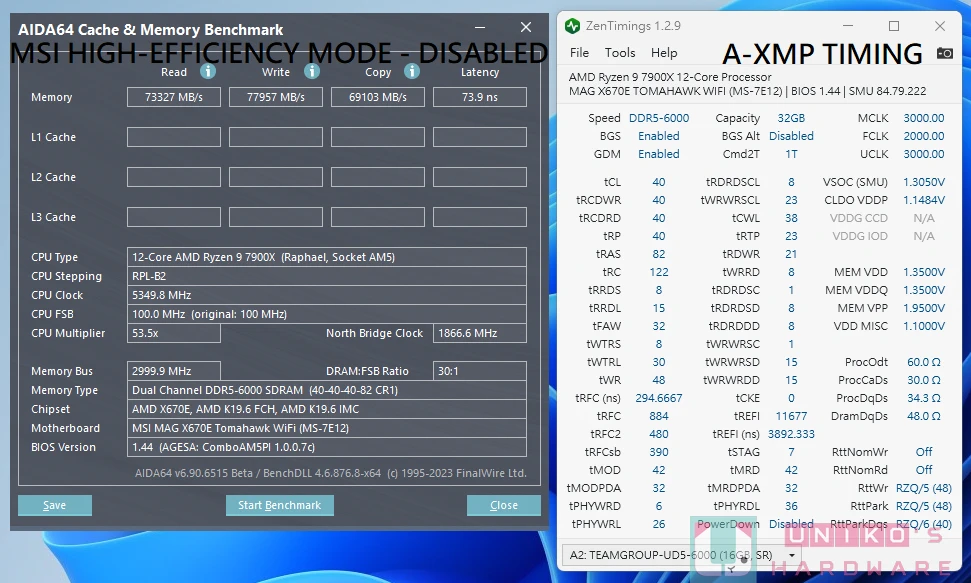The height and width of the screenshot is (583, 971).
Task: Click the UCLK value 3000.00
Action: point(924,154)
